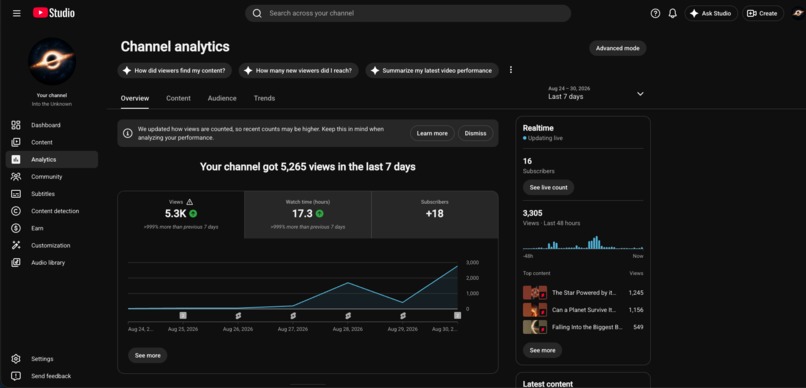Click the Customization wand icon
The width and height of the screenshot is (806, 388).
coord(16,246)
